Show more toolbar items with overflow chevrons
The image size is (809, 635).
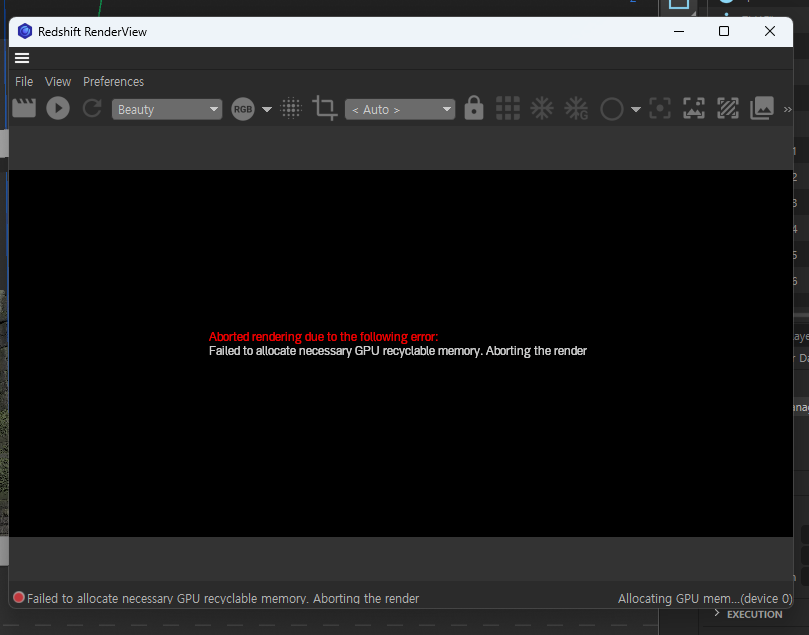tap(787, 109)
